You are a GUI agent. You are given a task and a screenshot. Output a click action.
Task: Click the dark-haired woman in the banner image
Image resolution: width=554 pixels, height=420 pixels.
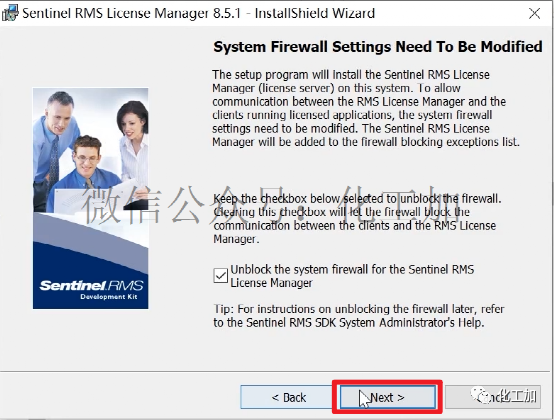click(x=134, y=141)
